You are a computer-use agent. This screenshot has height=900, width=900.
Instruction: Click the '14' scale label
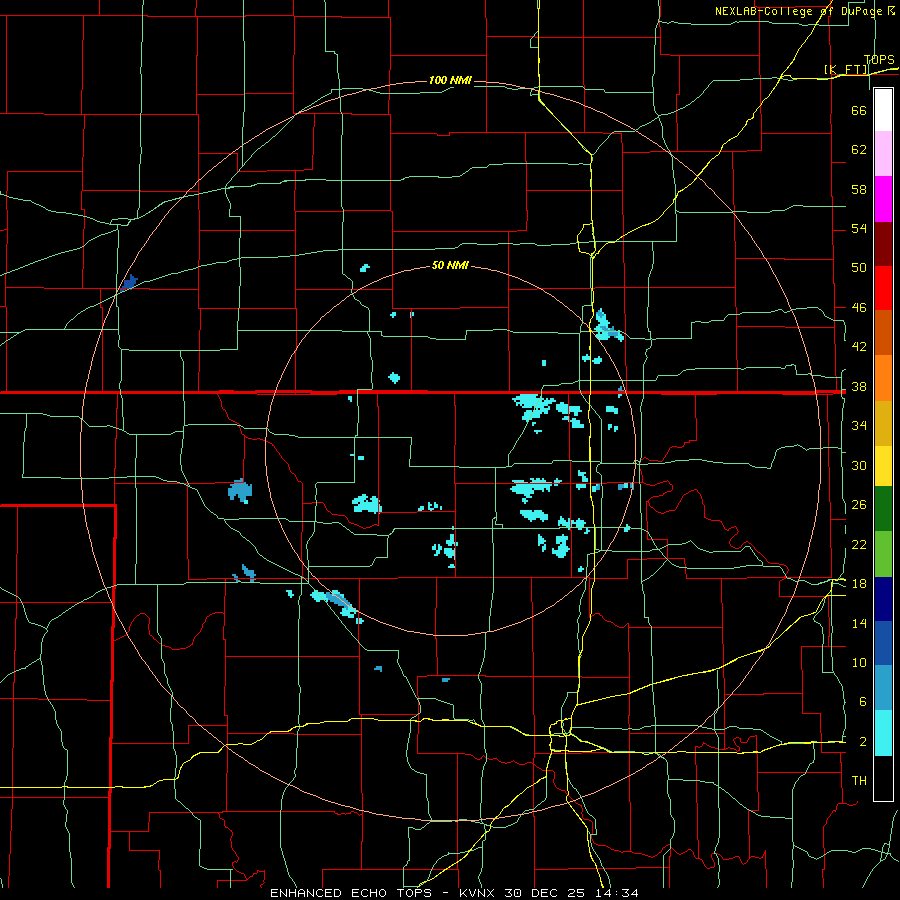point(859,624)
